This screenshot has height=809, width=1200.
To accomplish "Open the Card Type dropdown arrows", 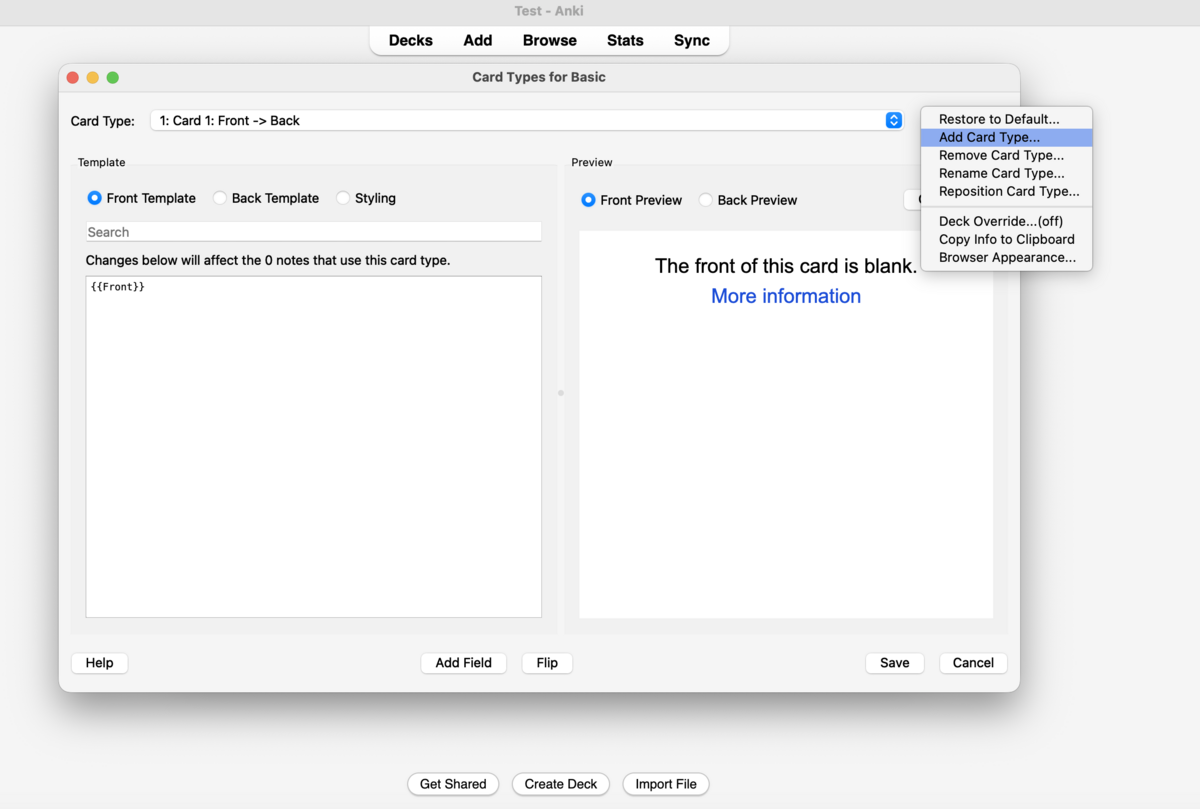I will 893,120.
